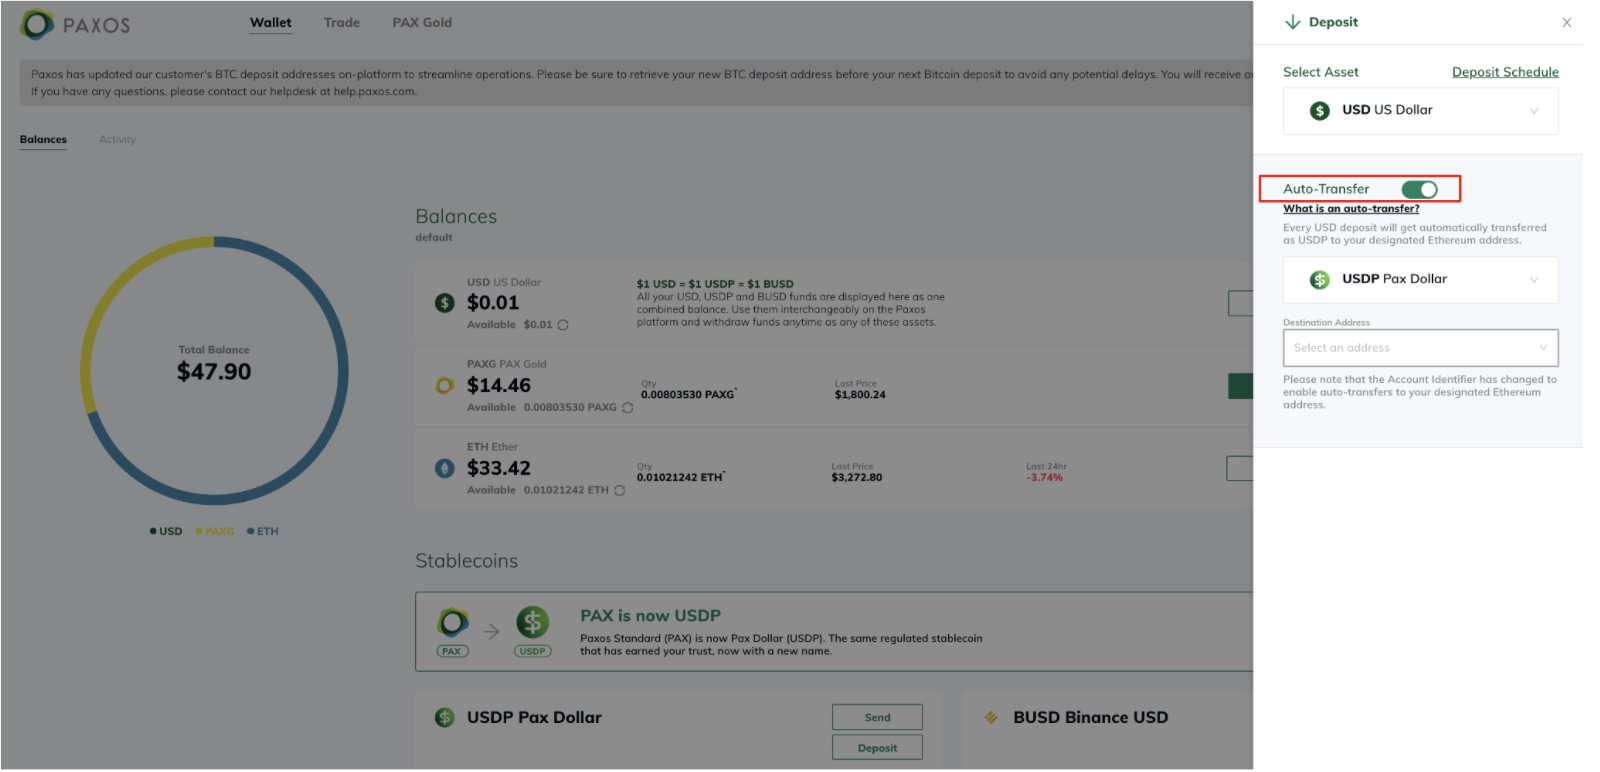Click the PAXG legend item under chart

click(x=215, y=532)
